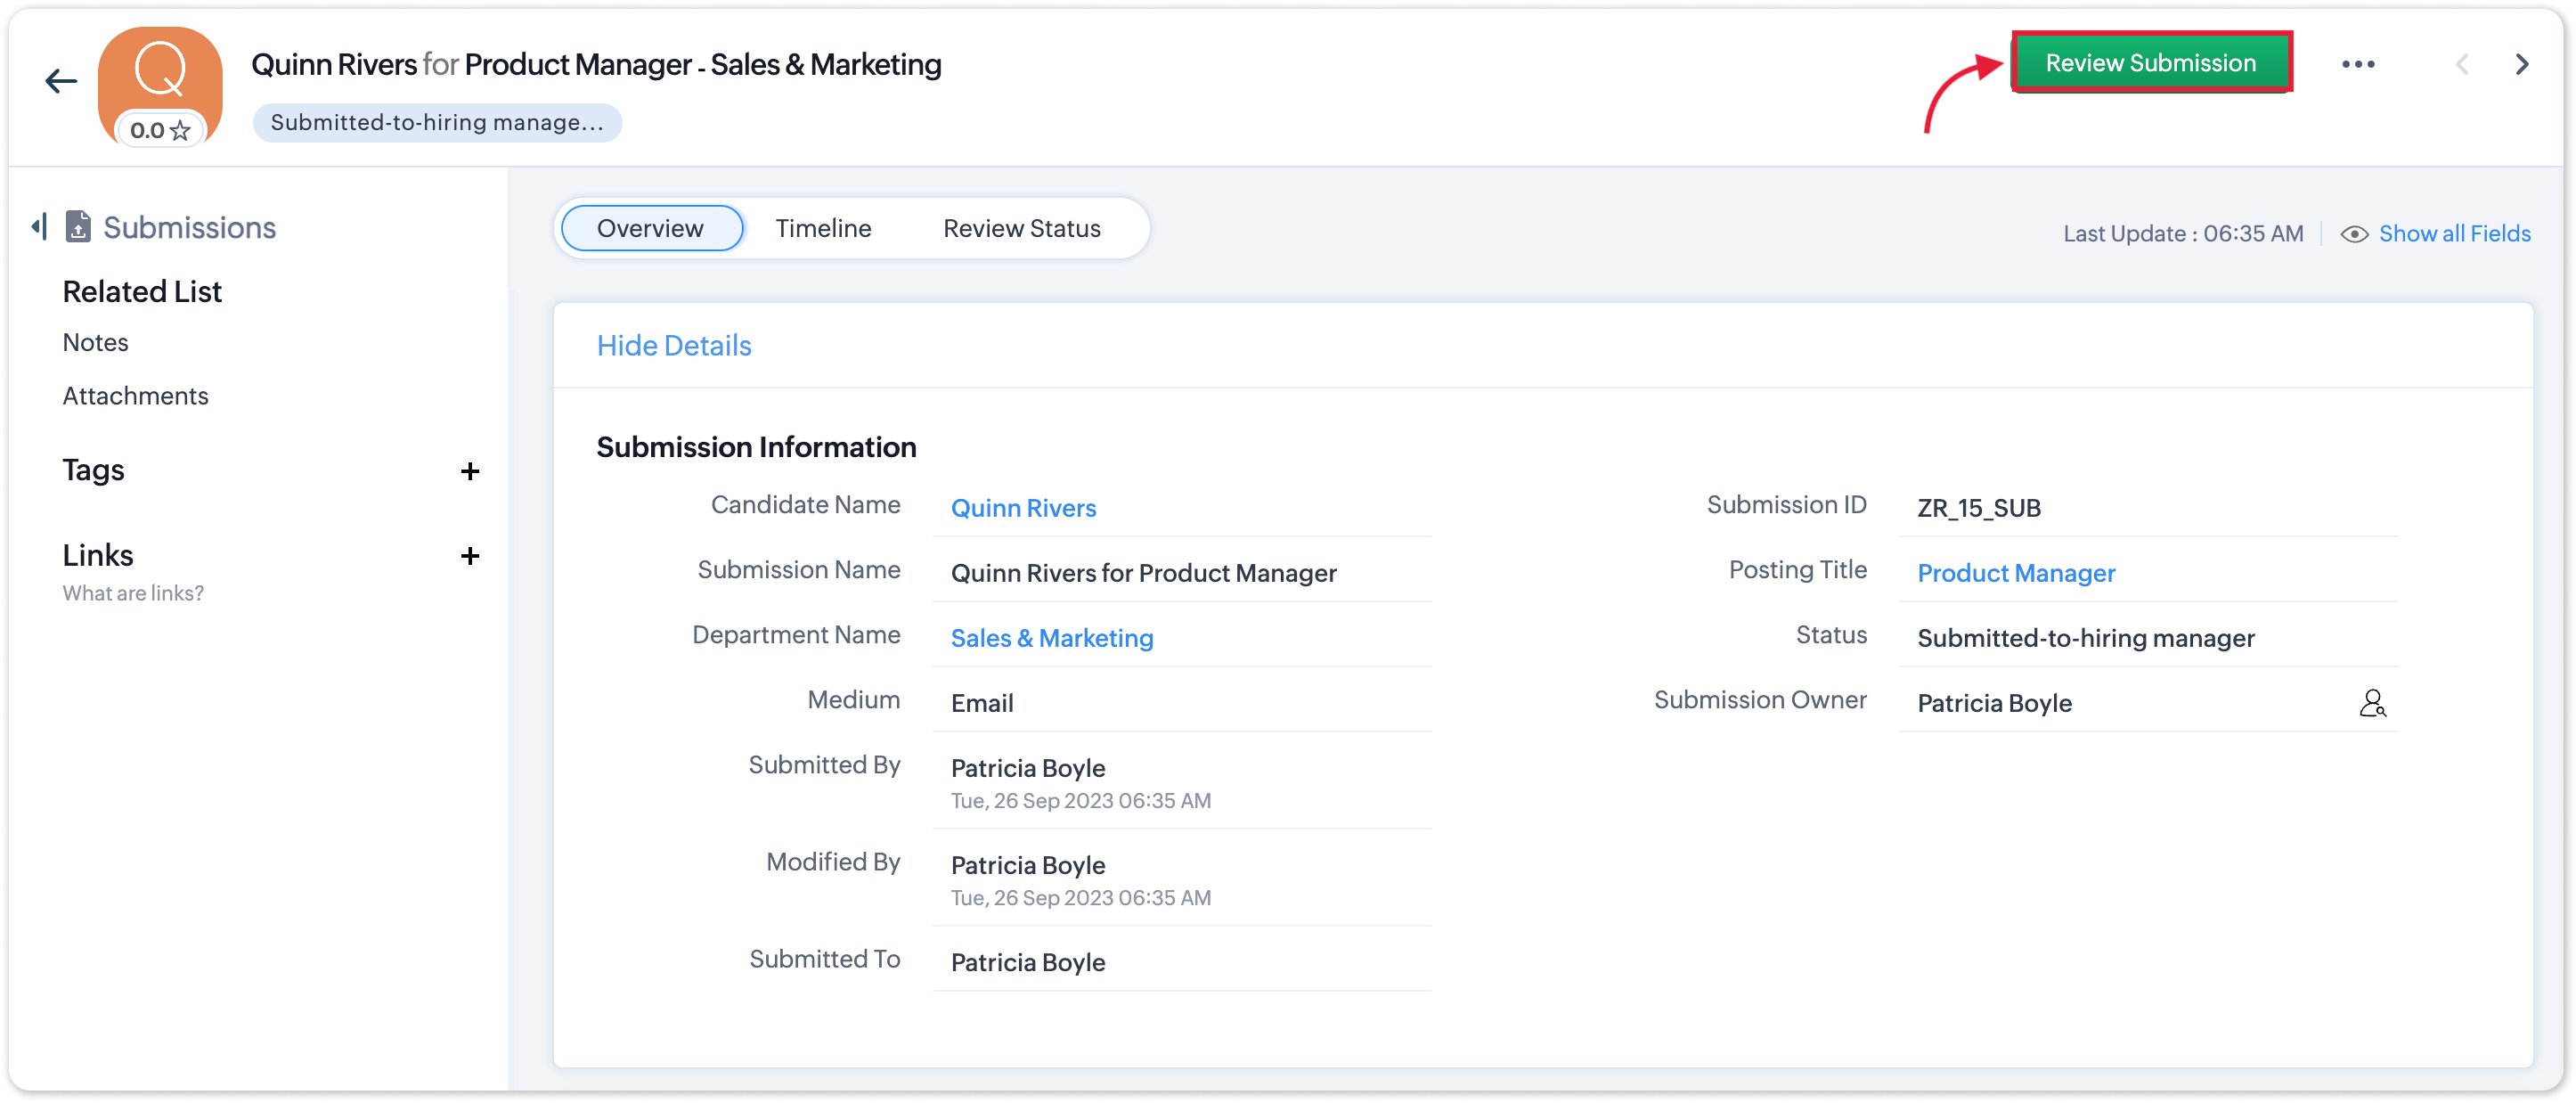Expand the Submitted-to-hiring manager status pill
Screen dimensions: 2576x1103
437,123
